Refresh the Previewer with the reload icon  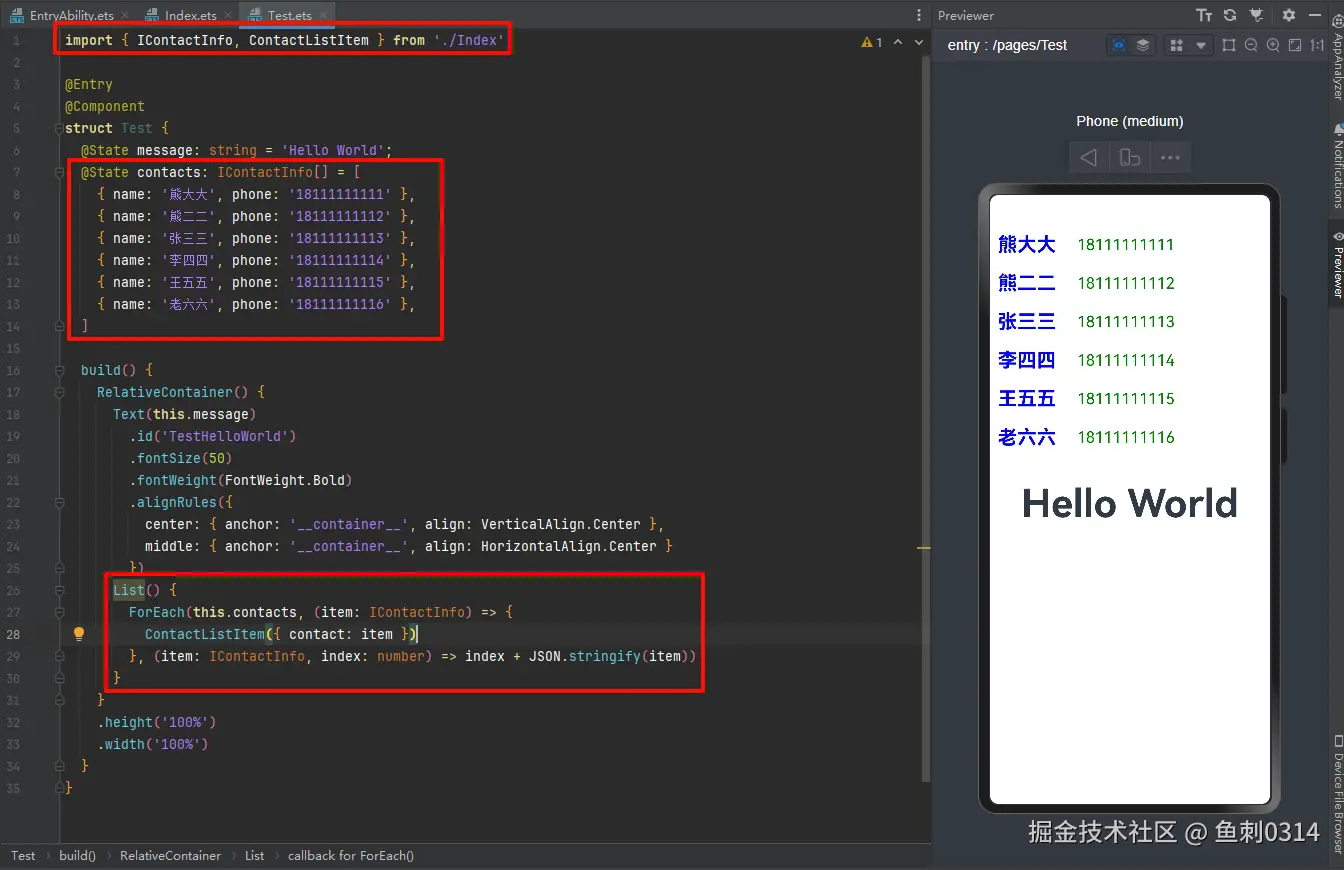point(1230,15)
